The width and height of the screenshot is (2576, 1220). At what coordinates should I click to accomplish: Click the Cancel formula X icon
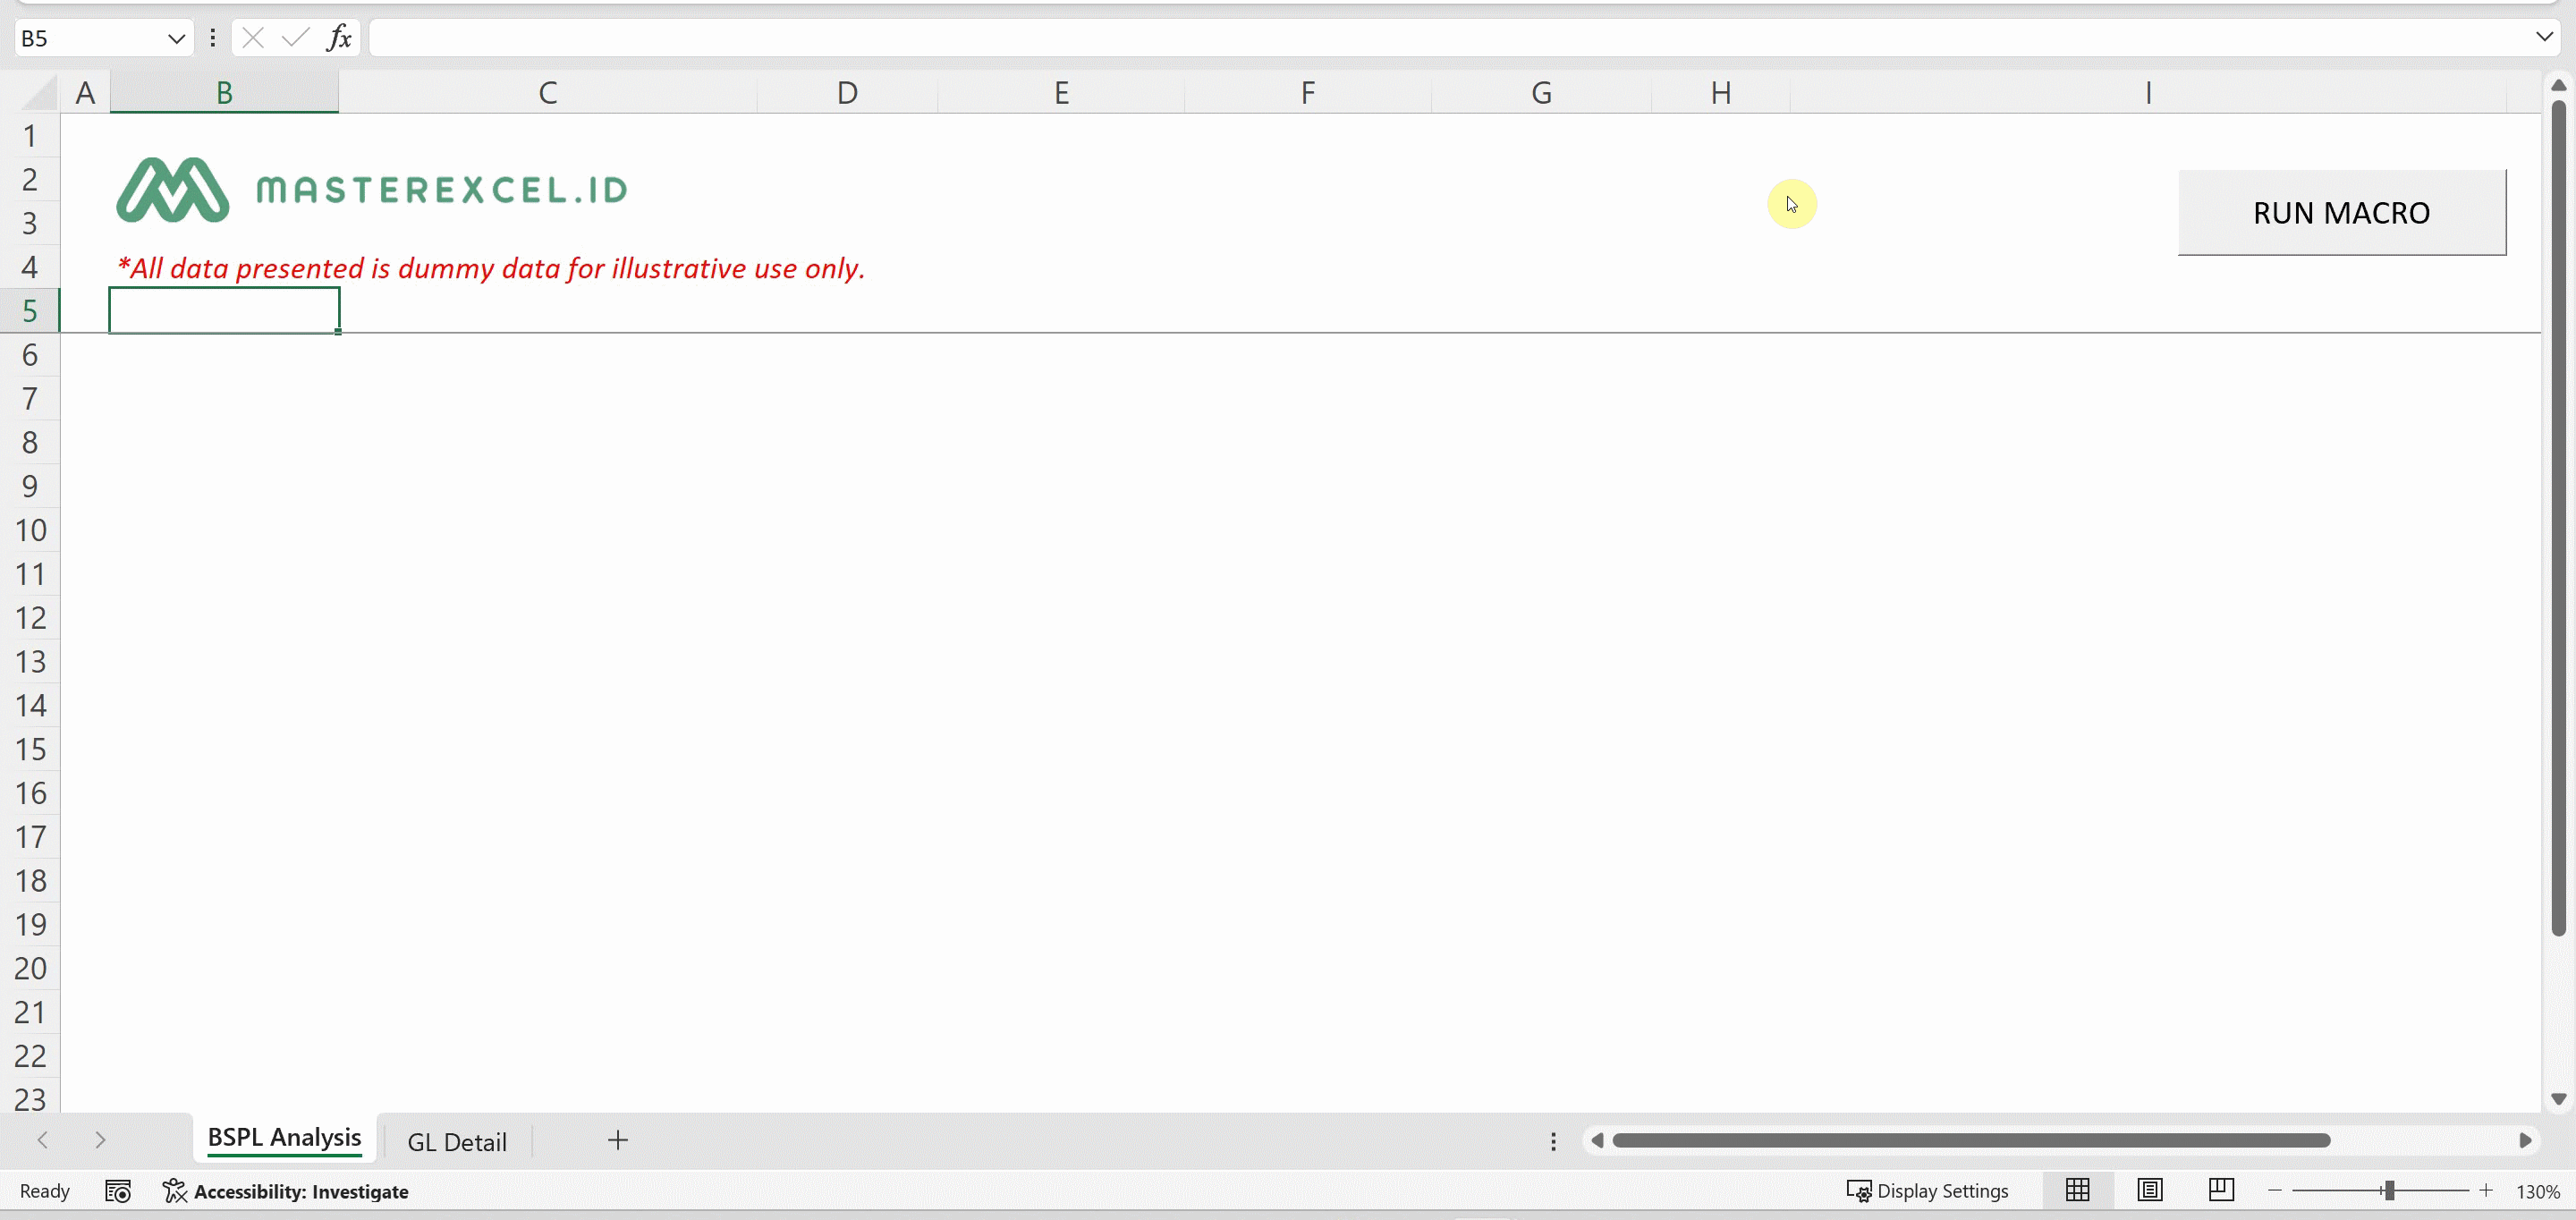tap(253, 38)
